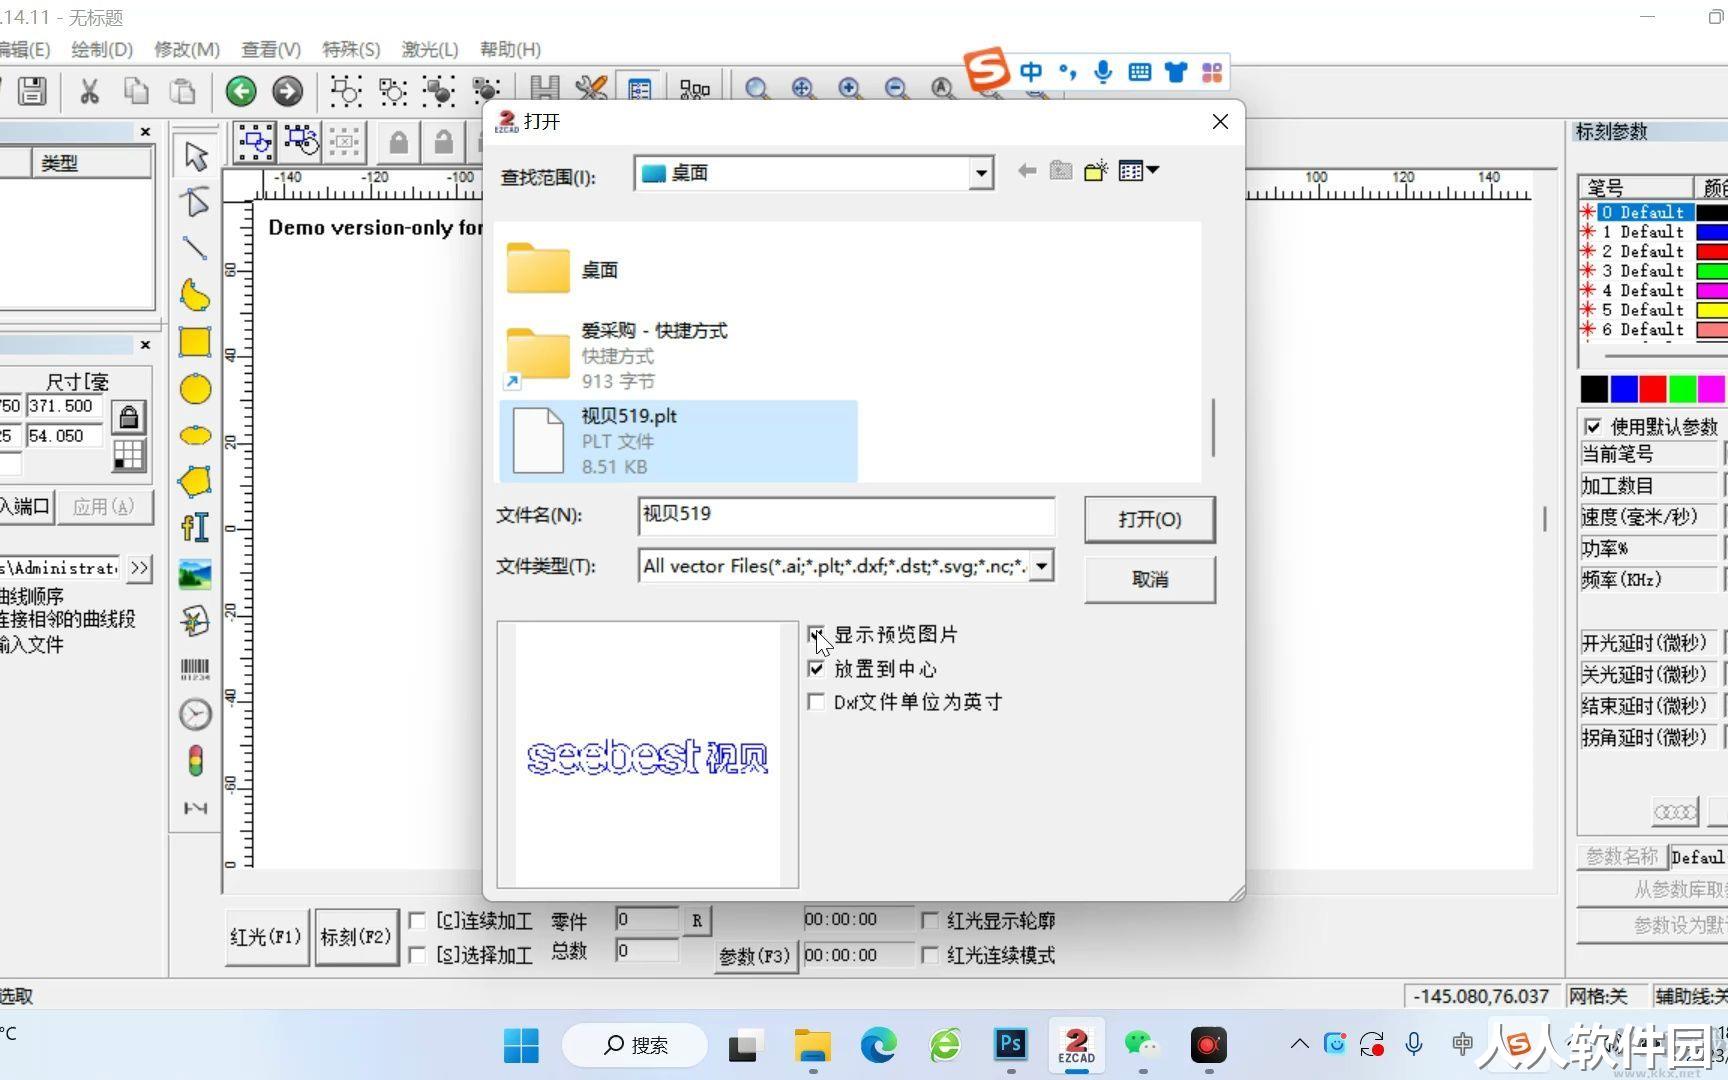Enable 红光显示轮廓 checkbox

pyautogui.click(x=930, y=920)
